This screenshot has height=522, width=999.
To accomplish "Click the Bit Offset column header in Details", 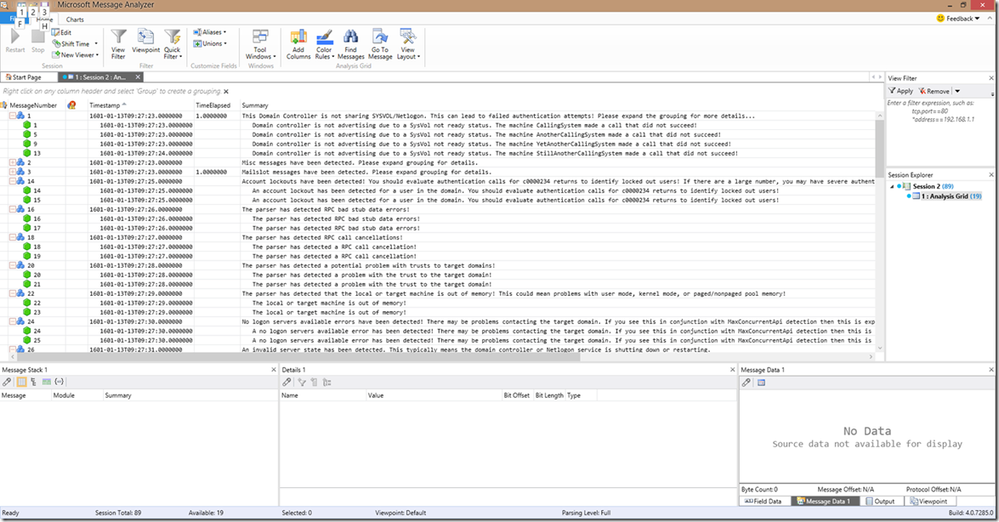I will 517,395.
